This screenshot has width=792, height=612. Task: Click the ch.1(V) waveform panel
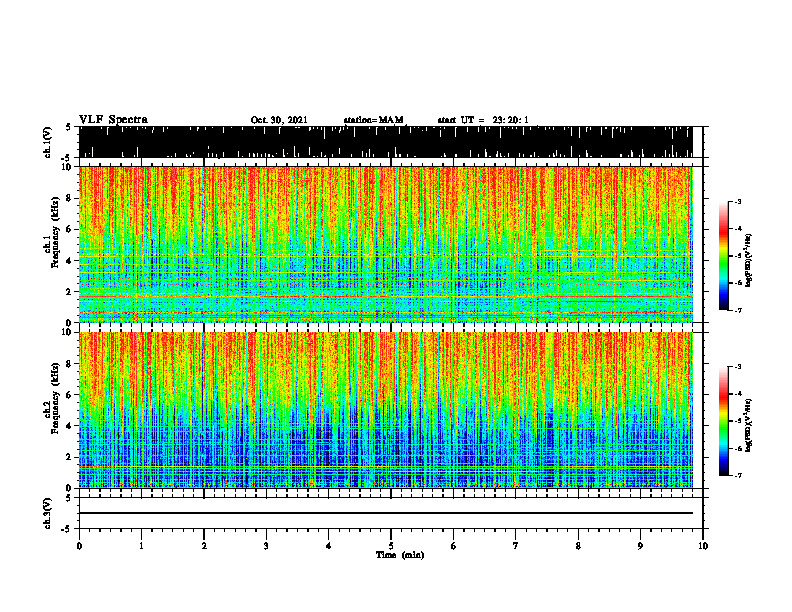coord(386,142)
